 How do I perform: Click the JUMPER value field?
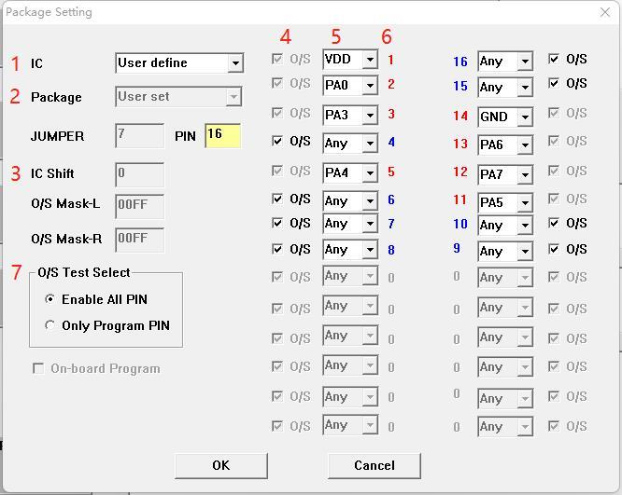tap(140, 135)
